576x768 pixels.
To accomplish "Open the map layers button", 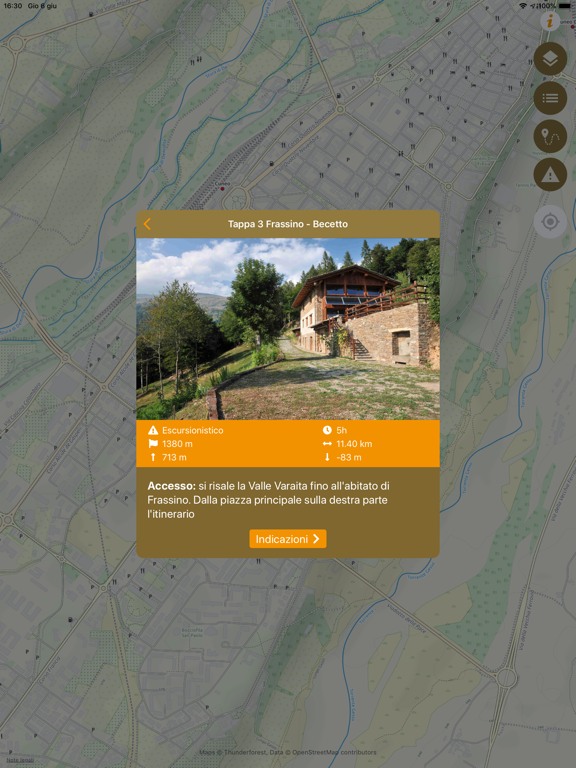I will 550,59.
